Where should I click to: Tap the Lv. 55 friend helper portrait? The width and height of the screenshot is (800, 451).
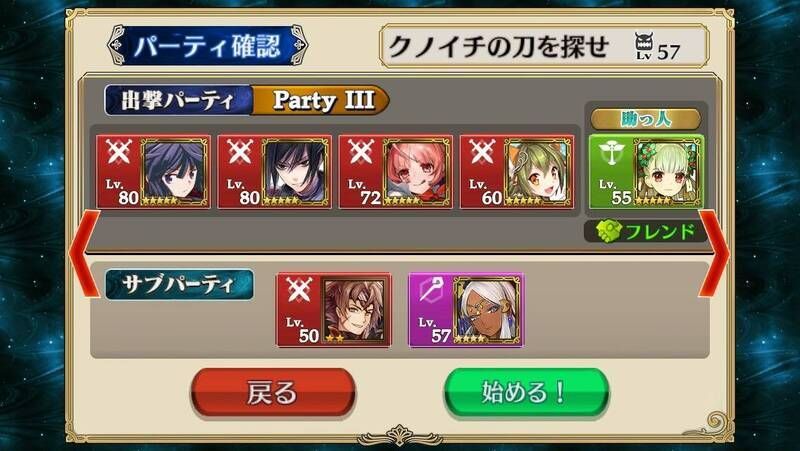point(667,171)
